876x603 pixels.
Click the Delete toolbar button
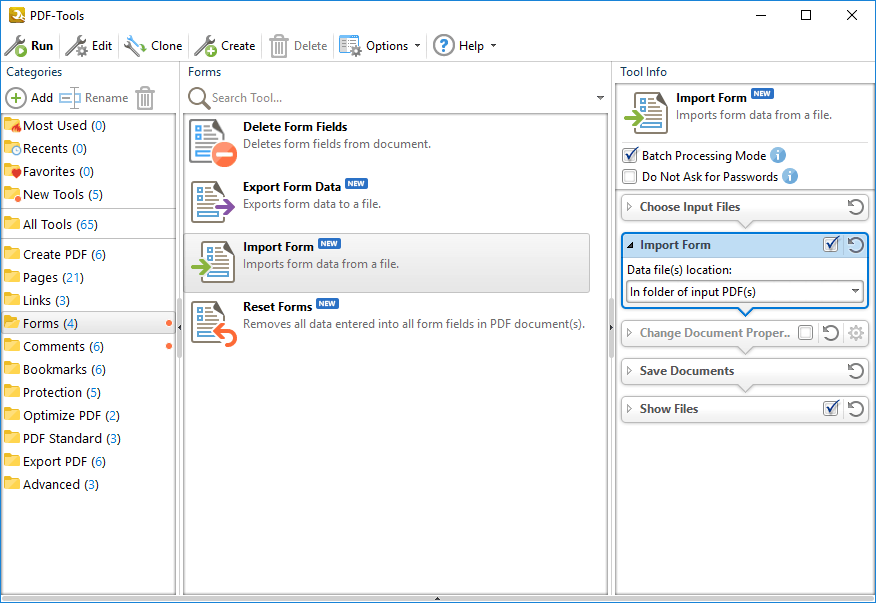point(298,46)
